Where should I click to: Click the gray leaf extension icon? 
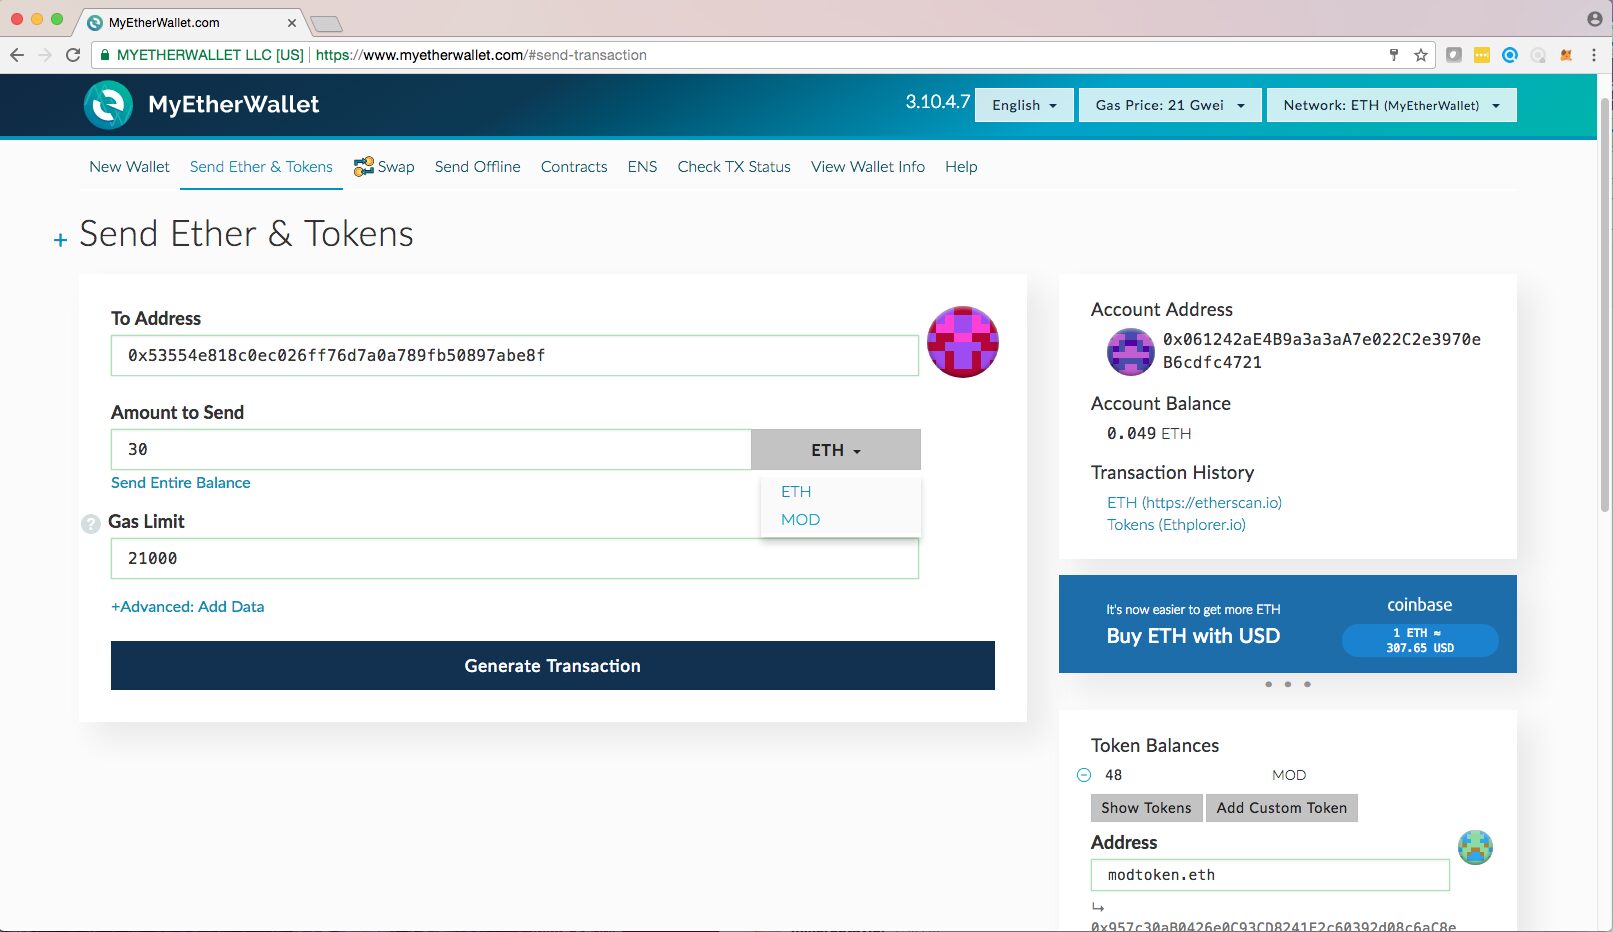point(1454,55)
